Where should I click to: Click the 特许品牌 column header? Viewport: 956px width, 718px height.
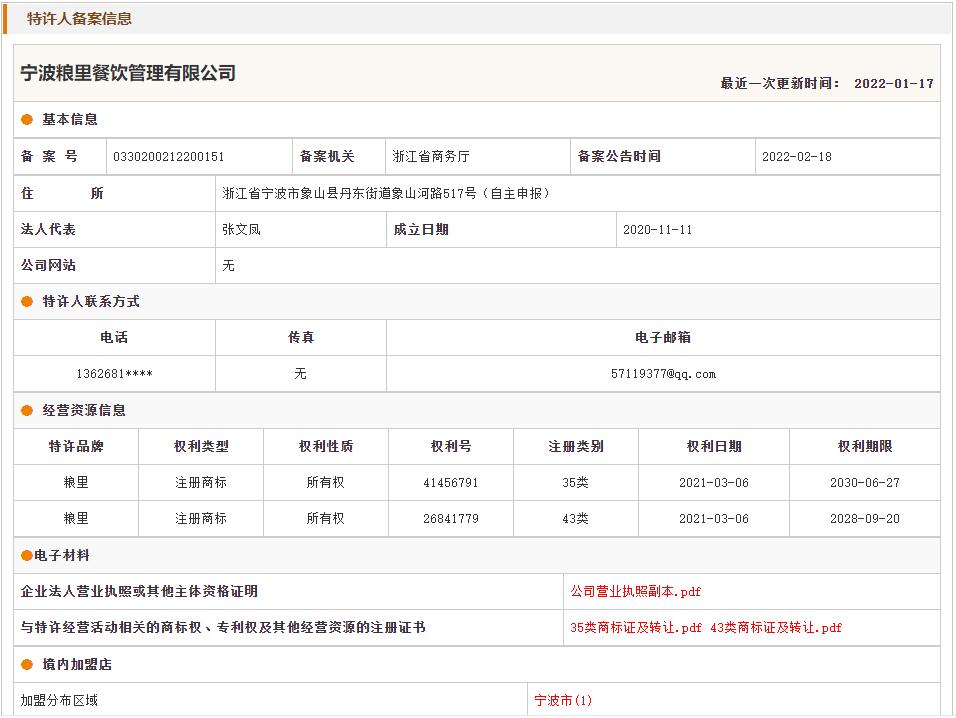[76, 447]
